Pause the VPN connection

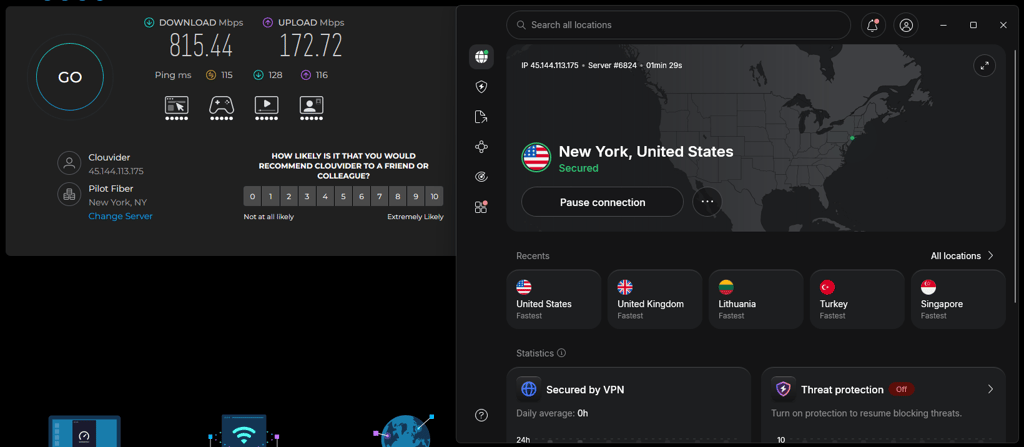[x=602, y=203]
